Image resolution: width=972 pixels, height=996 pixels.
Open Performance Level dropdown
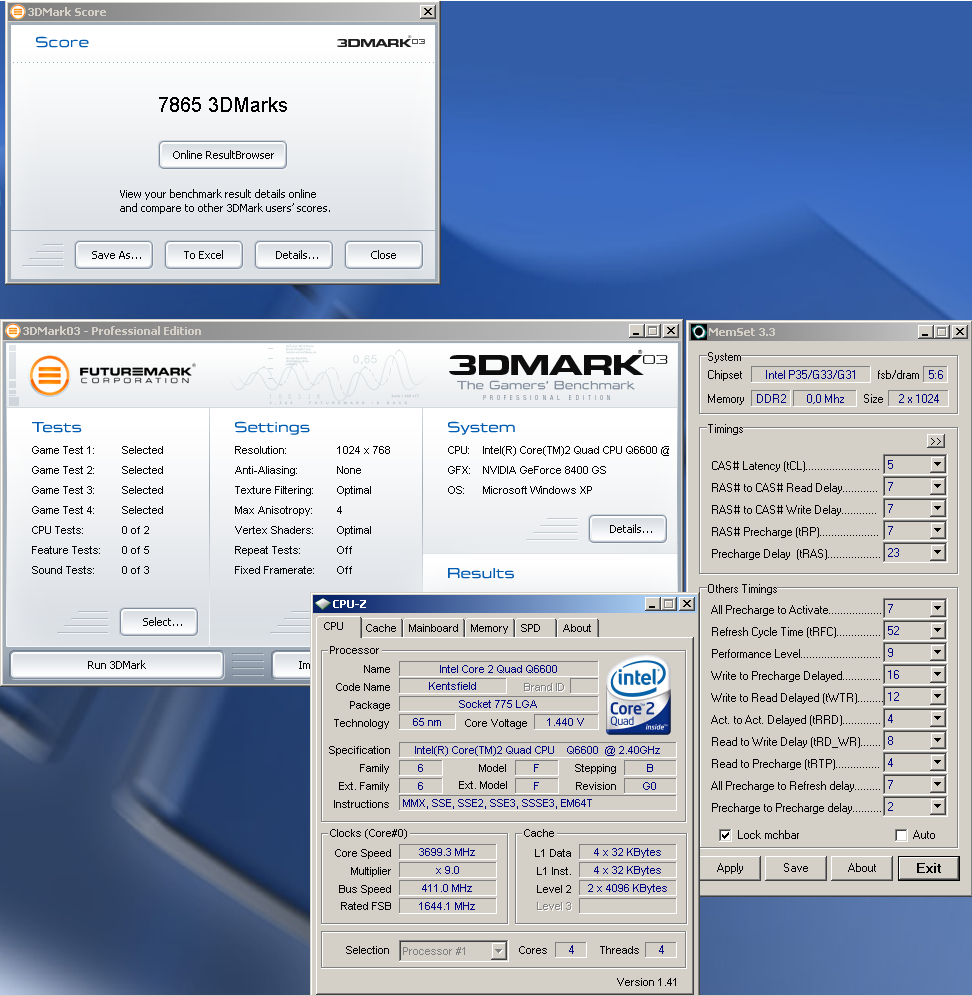point(937,652)
